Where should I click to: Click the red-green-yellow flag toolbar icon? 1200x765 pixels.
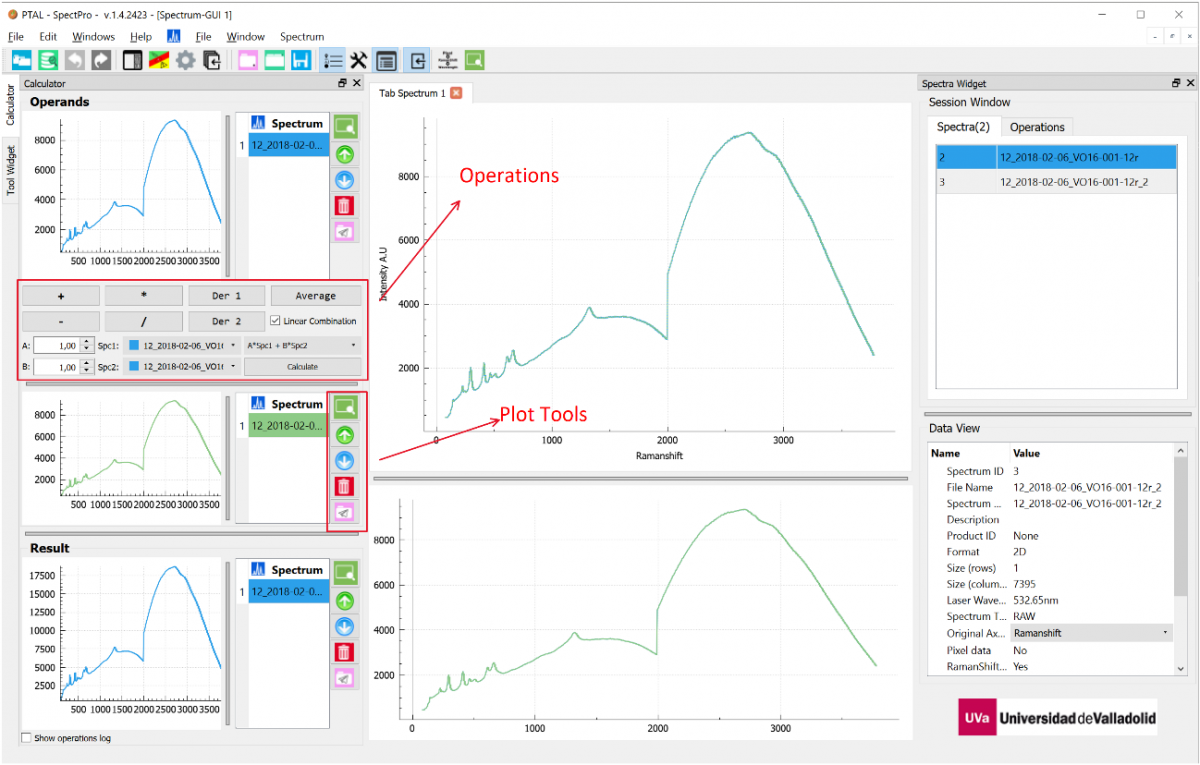(158, 60)
